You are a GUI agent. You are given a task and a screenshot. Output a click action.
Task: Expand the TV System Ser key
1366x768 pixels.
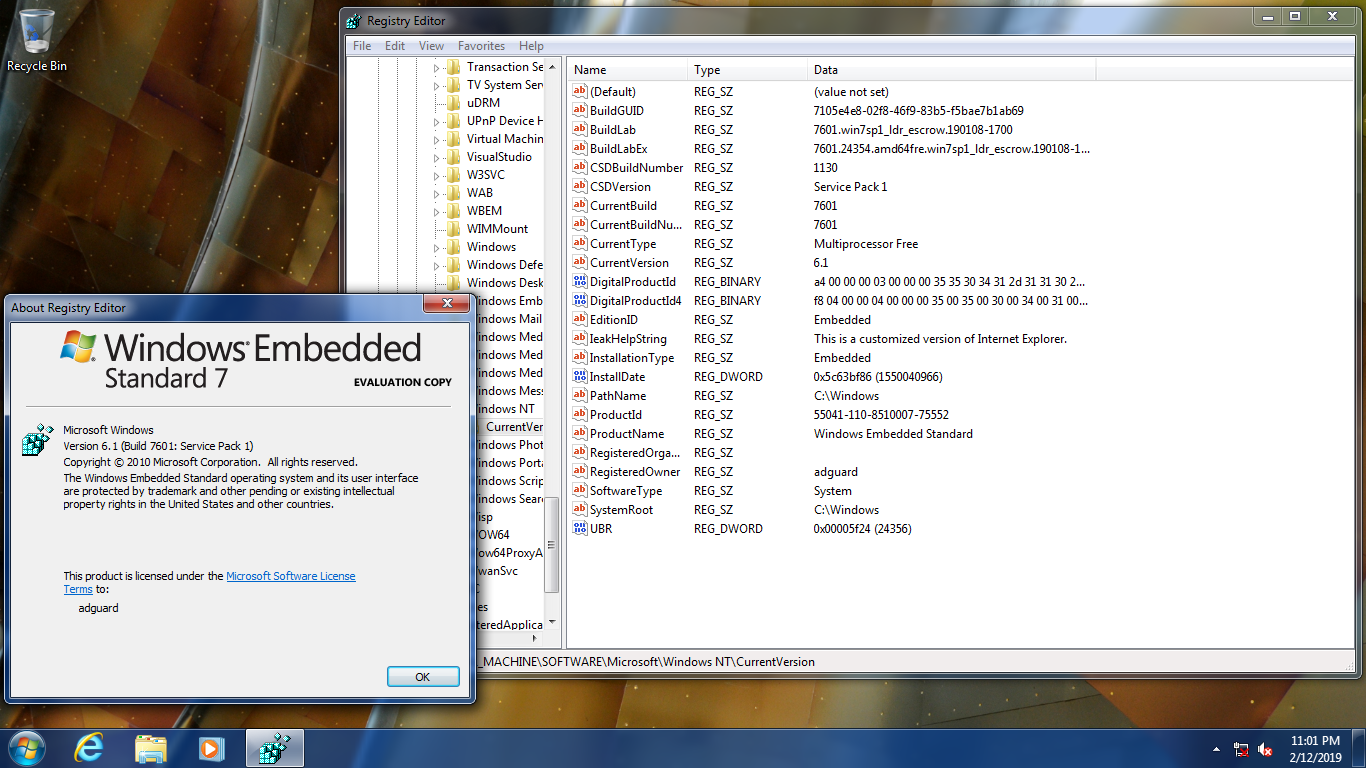click(437, 85)
